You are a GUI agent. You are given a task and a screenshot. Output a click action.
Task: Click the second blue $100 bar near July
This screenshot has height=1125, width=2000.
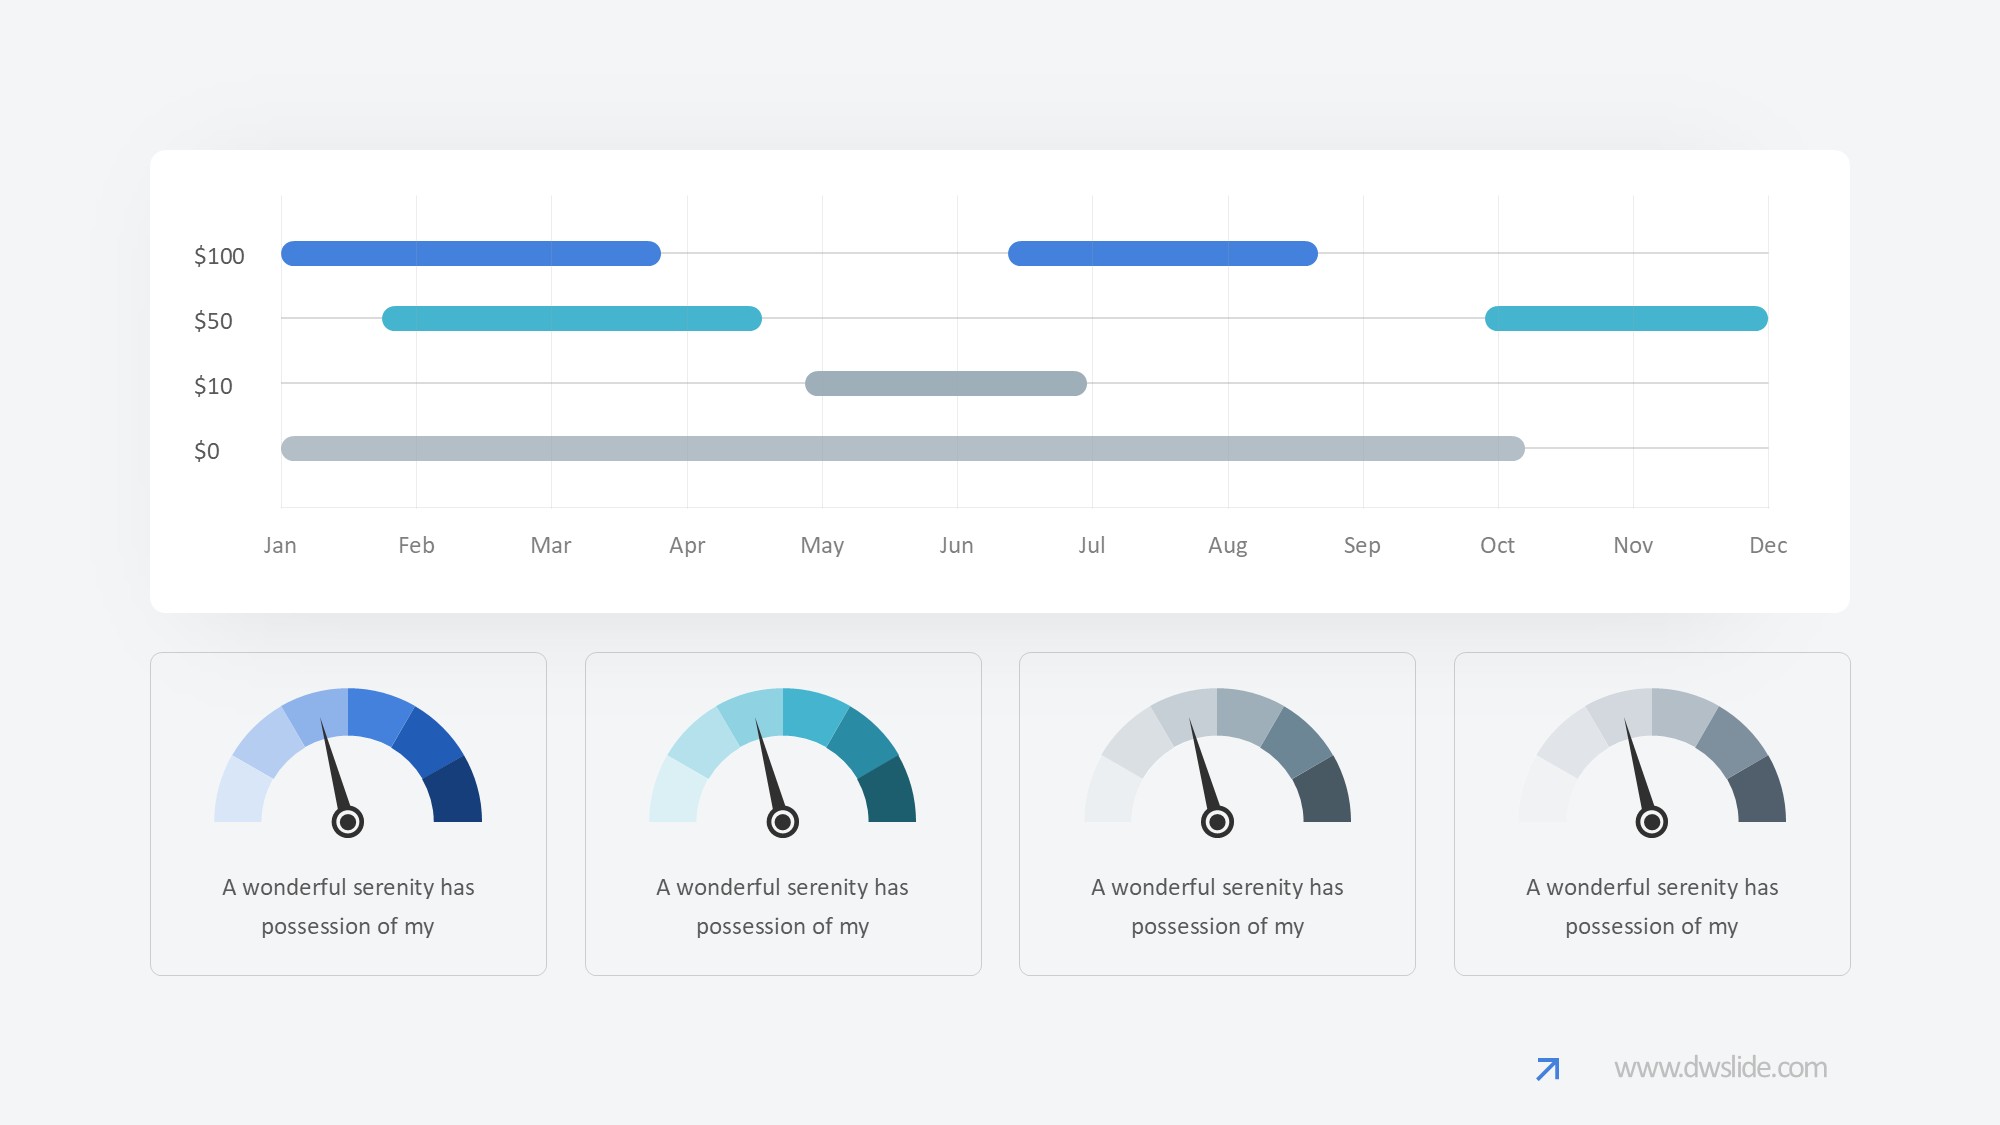1162,253
